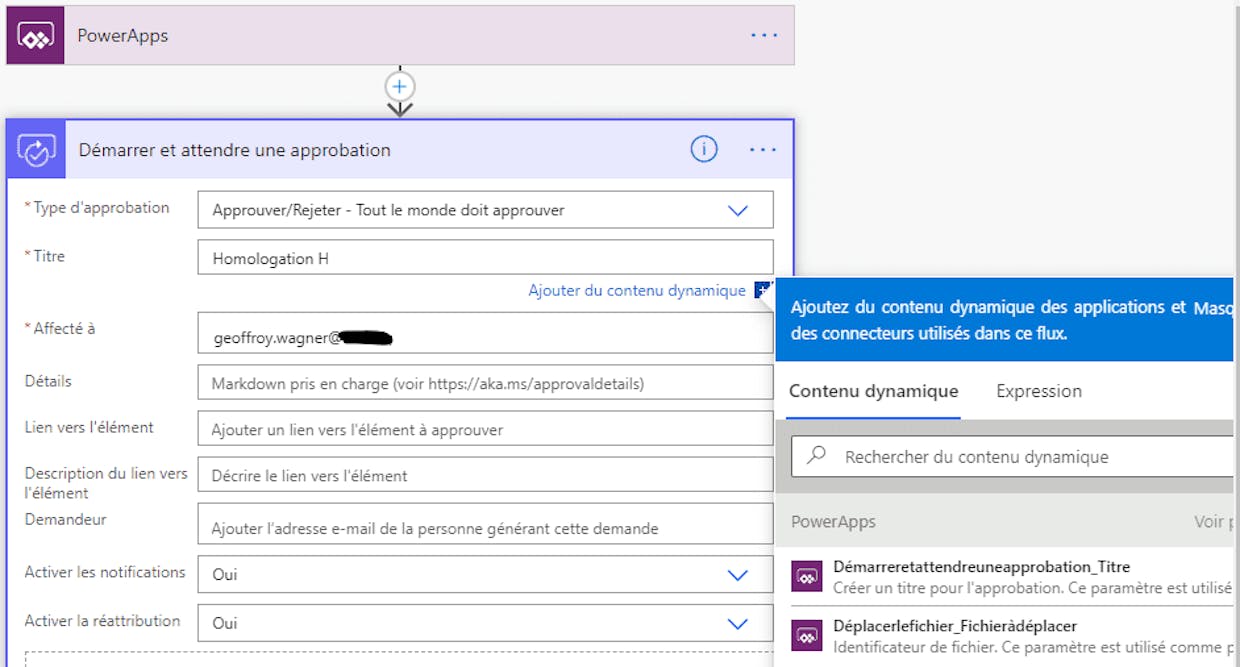Click the PowerApps trigger title

point(123,36)
